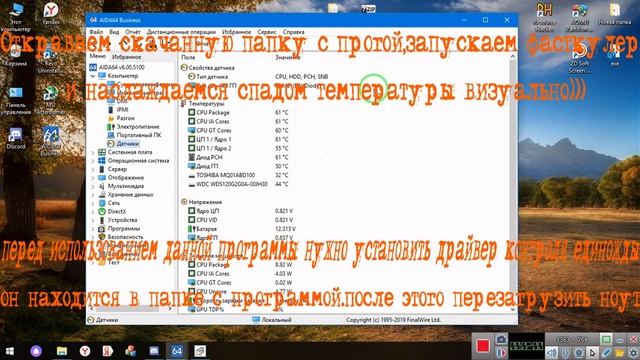Toggle recorder webcam overlay
640x360 pixels.
579,352
